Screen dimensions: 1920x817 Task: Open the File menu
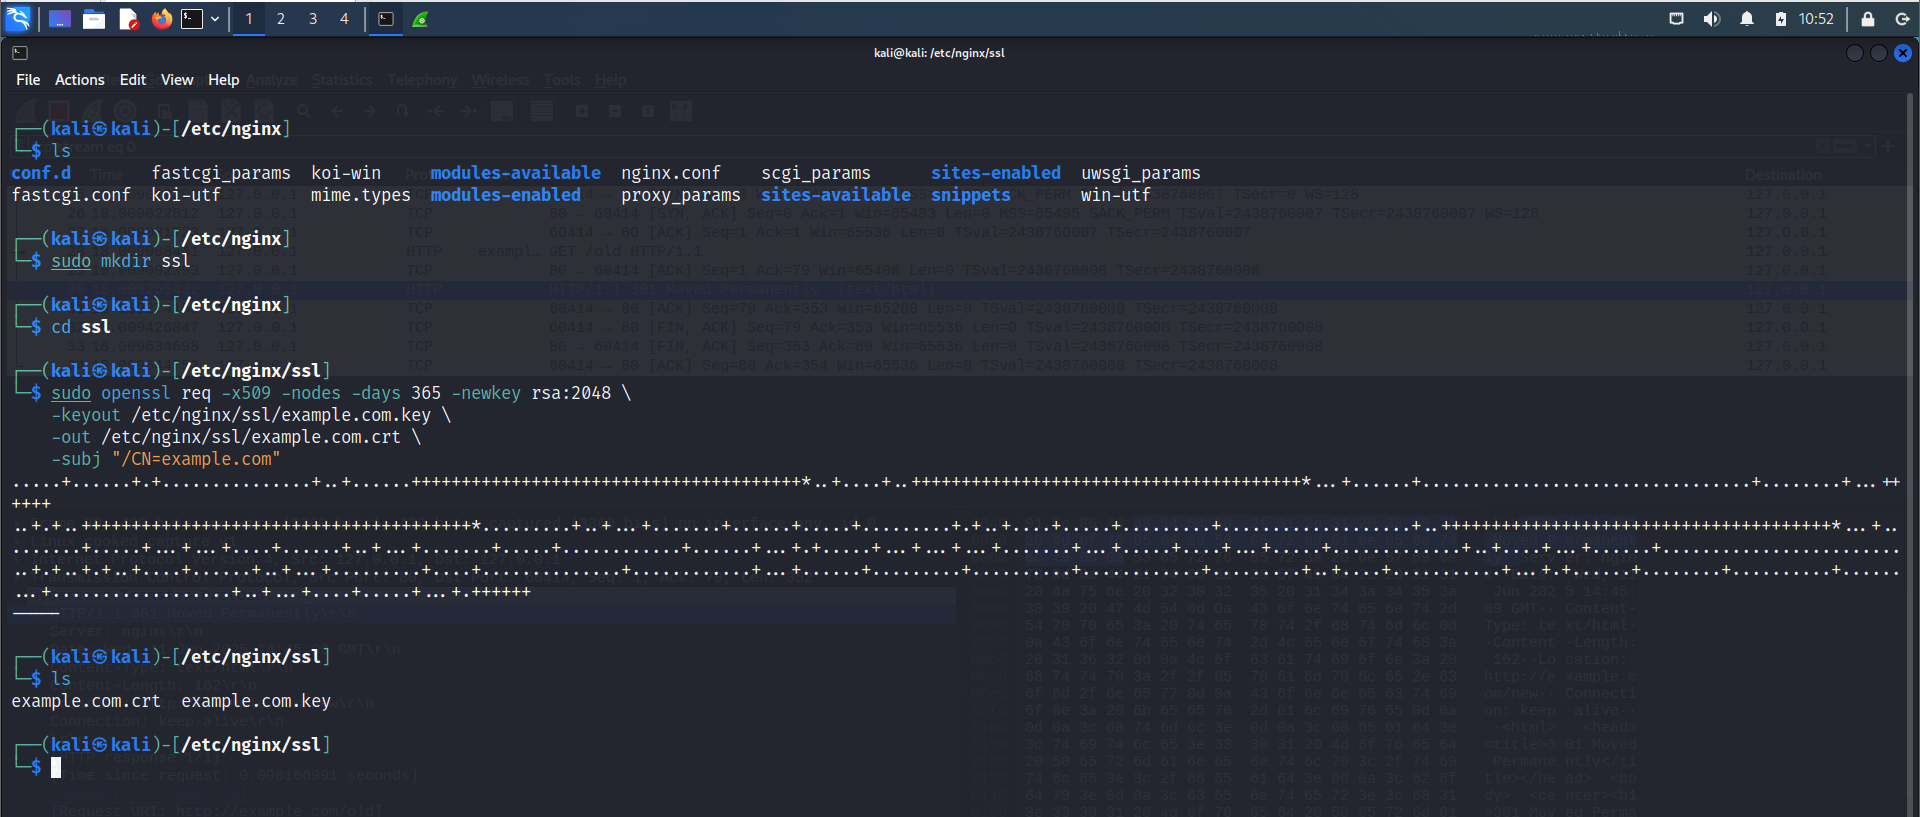pos(28,80)
